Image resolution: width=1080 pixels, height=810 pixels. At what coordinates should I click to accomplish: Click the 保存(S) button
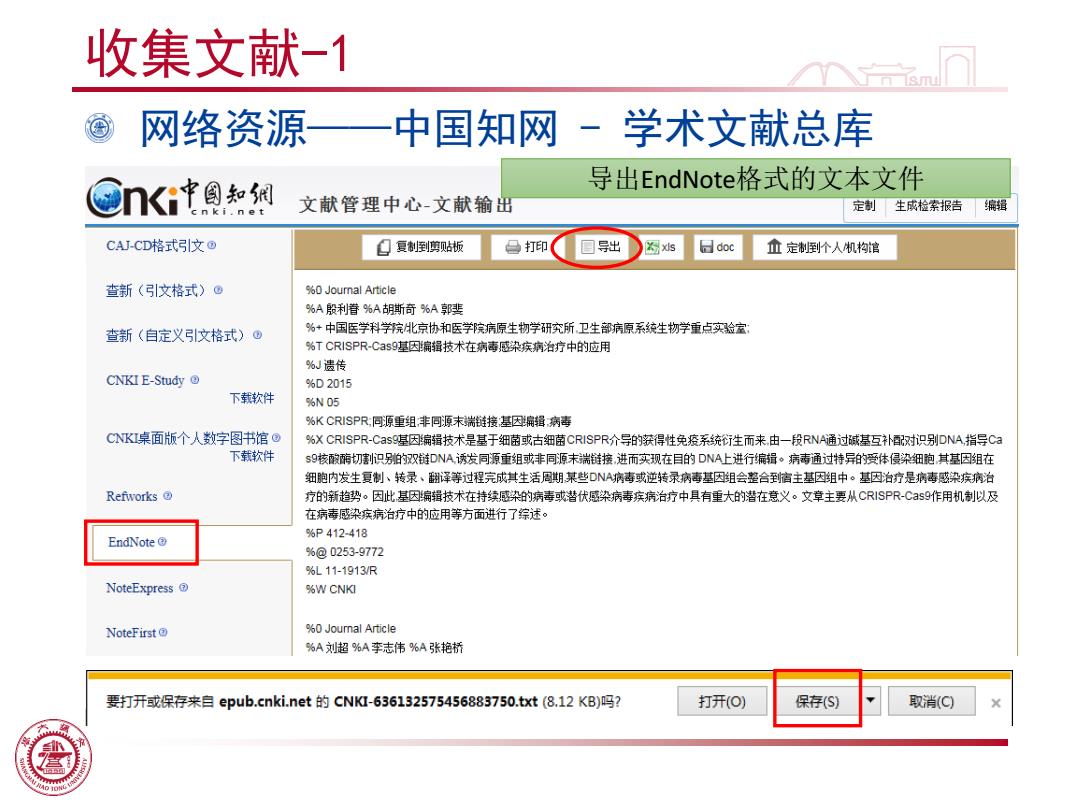(x=818, y=701)
